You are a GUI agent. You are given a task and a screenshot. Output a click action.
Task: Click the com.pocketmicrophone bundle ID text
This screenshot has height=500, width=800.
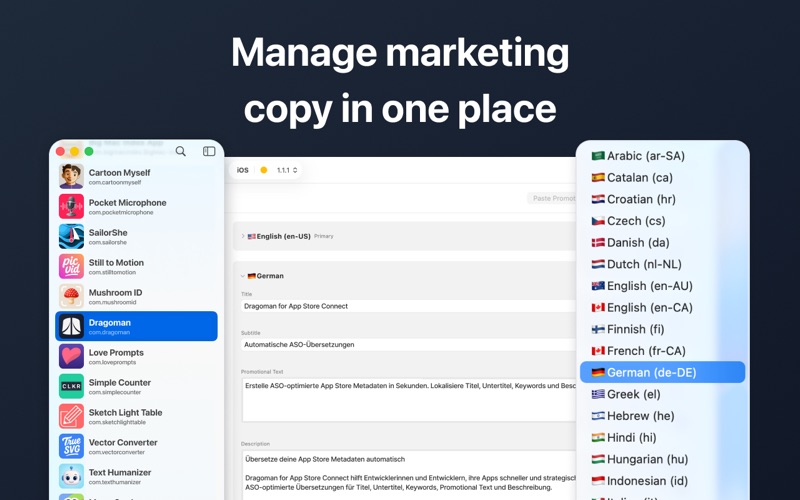(121, 213)
